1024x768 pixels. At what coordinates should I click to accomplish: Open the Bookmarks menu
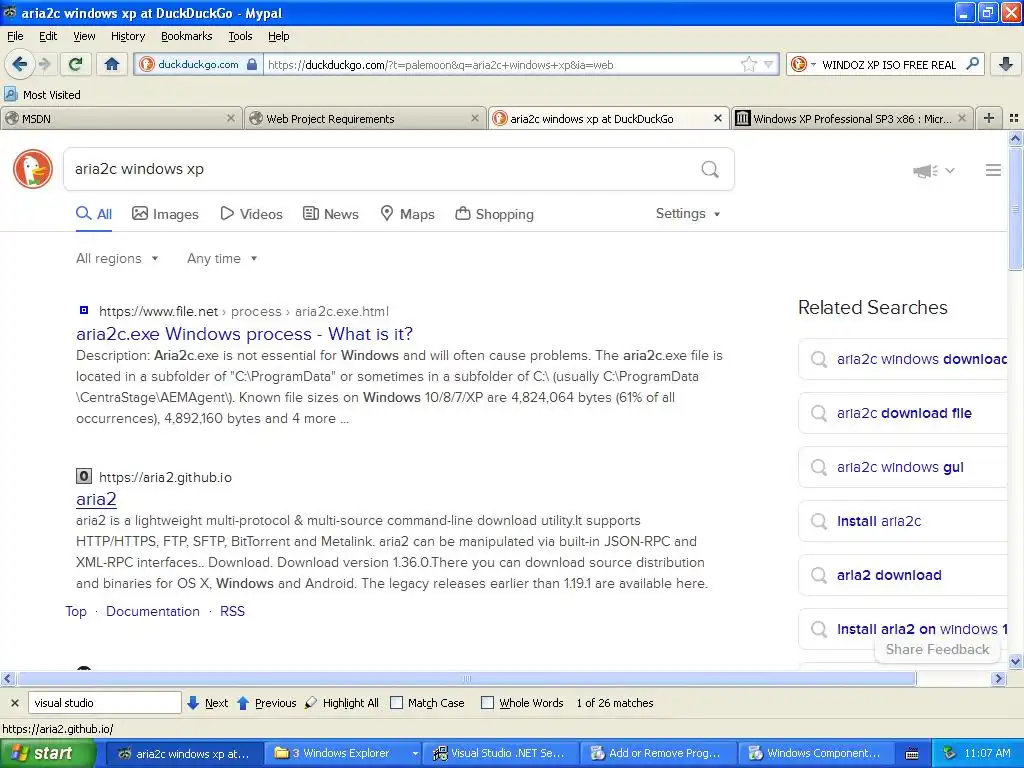187,36
